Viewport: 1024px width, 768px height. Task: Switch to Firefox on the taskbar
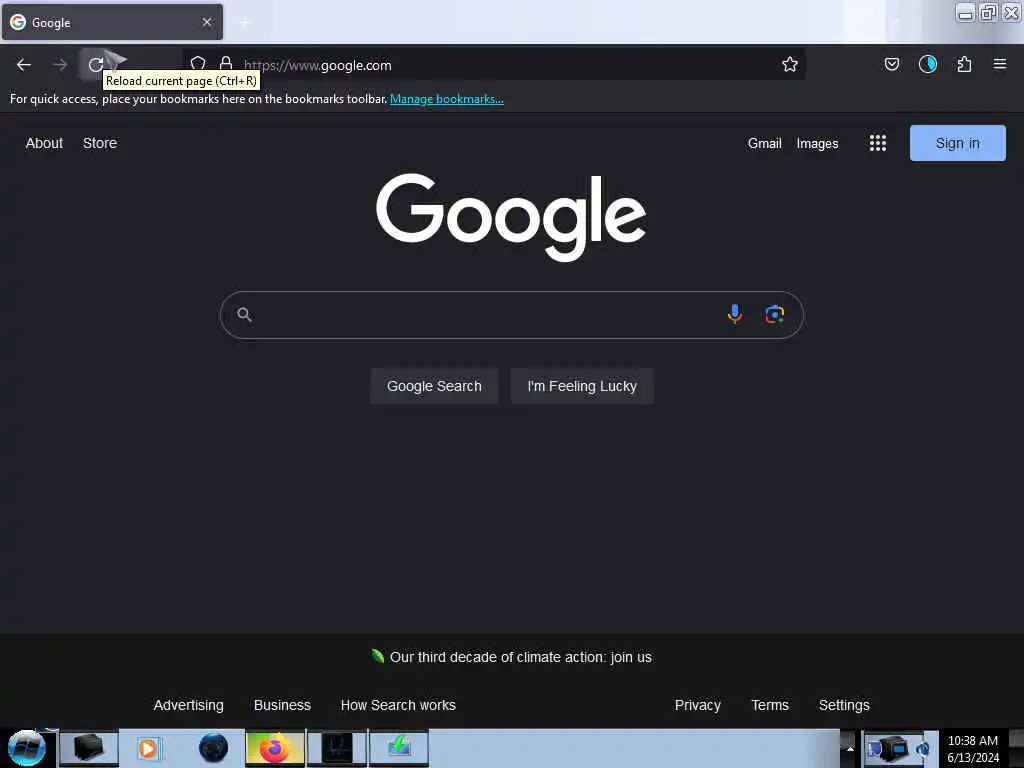(275, 748)
